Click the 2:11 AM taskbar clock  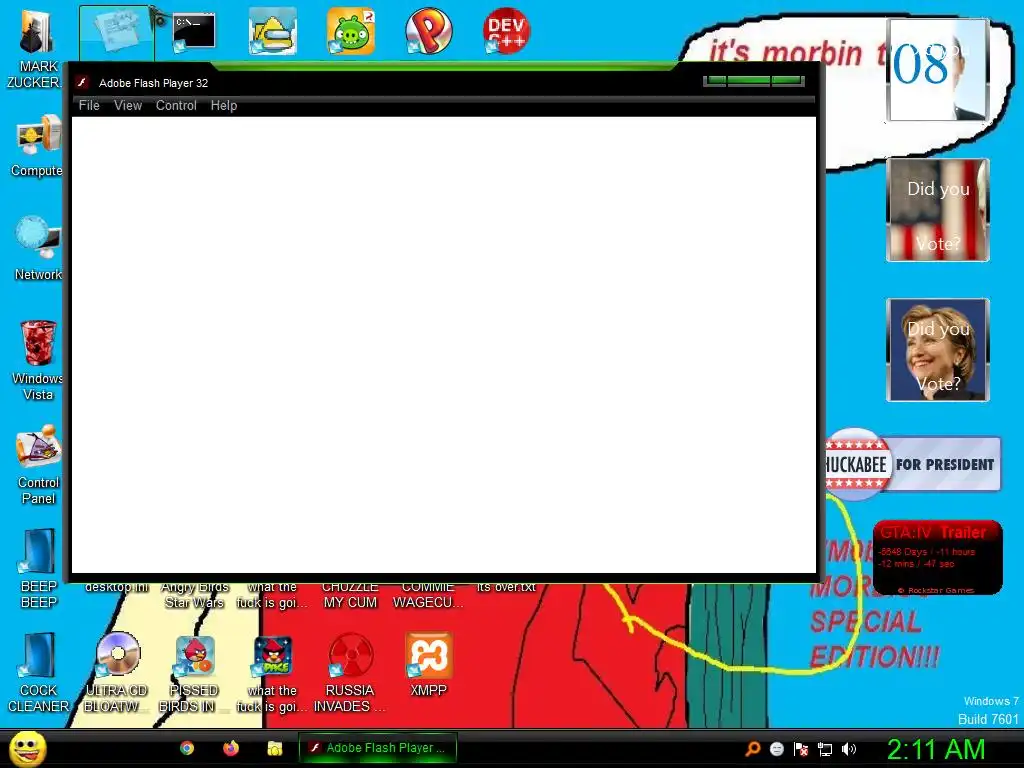936,749
